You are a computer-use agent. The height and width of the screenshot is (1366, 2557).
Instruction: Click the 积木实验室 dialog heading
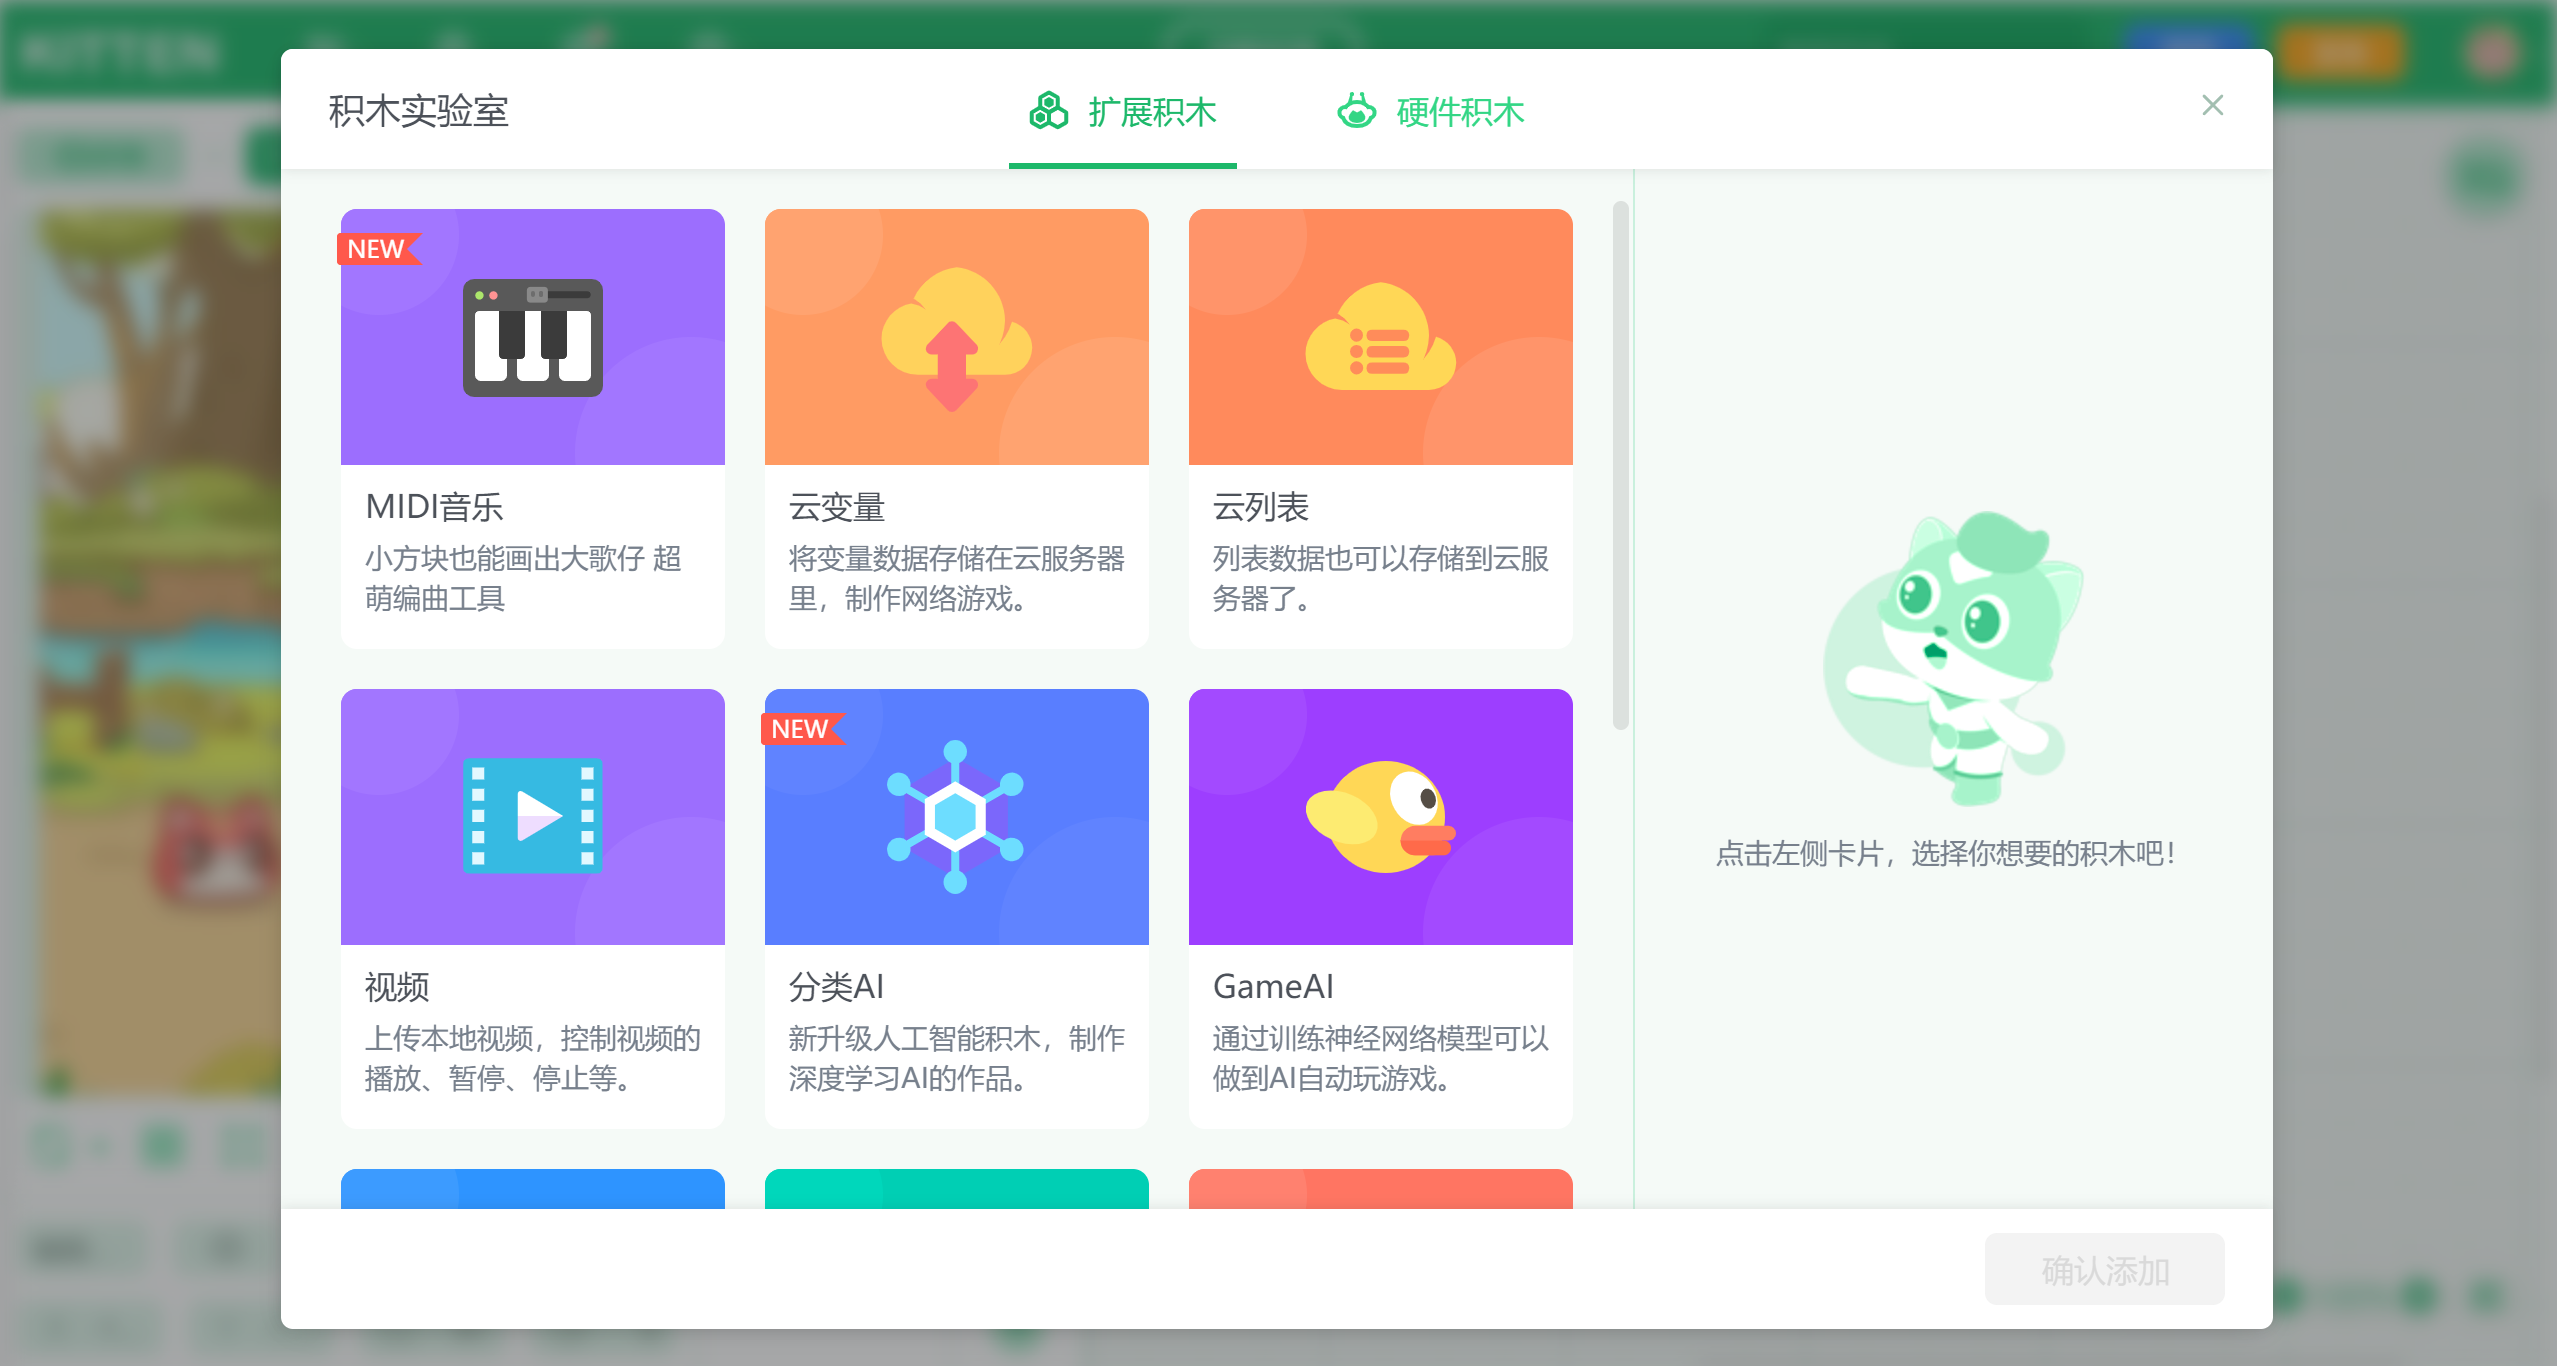coord(419,111)
